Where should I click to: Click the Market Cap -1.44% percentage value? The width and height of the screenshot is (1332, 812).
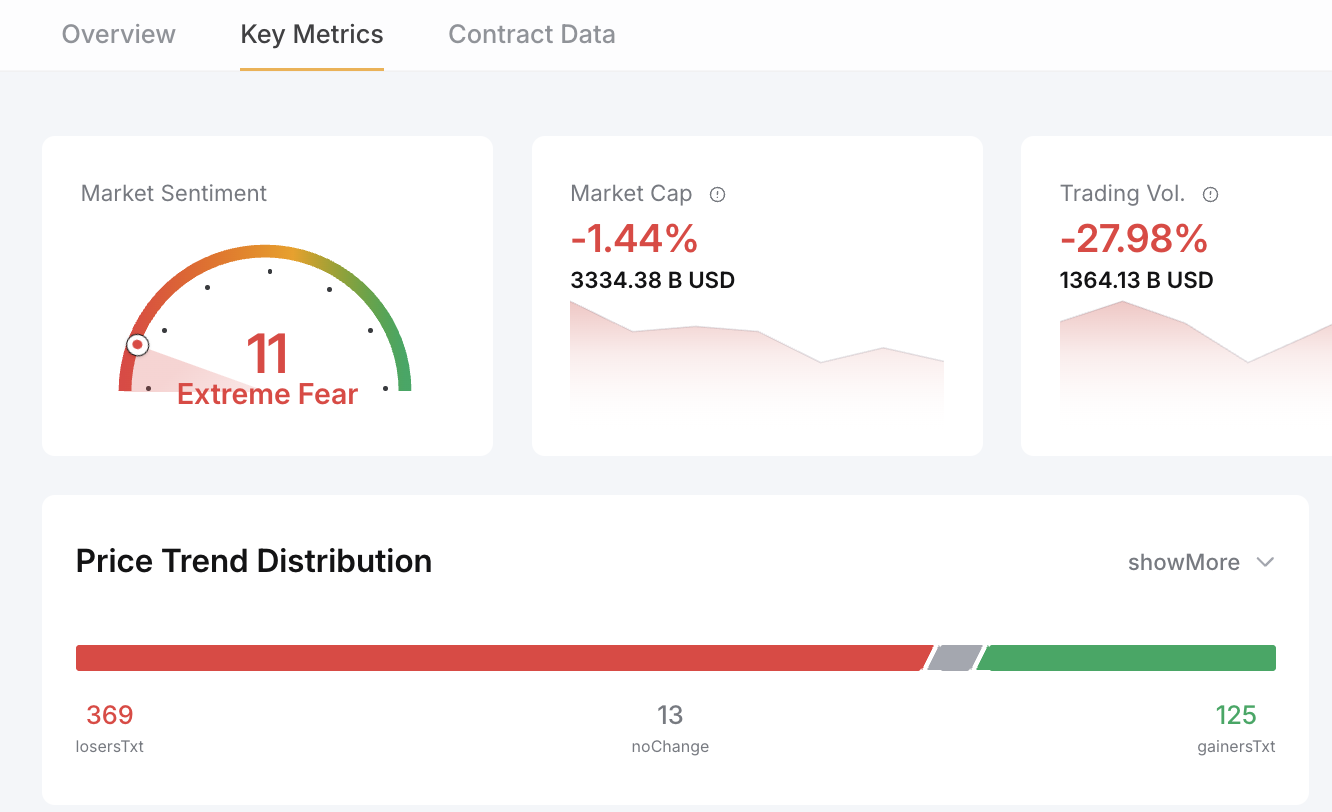634,239
